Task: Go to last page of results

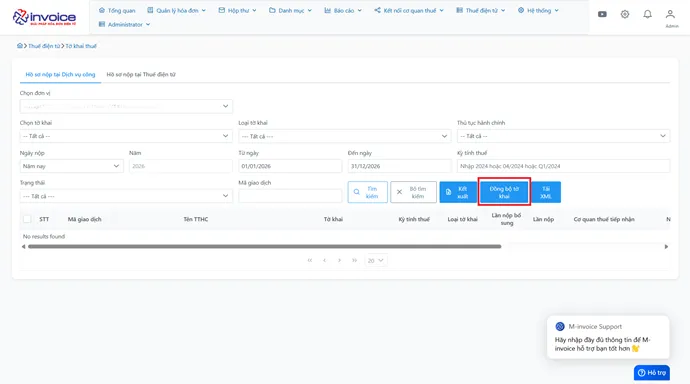Action: pos(354,260)
